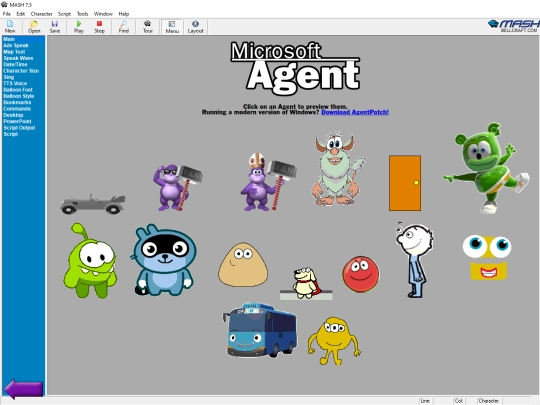This screenshot has width=540, height=405.
Task: Preview the green Gummy Bear agent
Action: click(x=486, y=168)
